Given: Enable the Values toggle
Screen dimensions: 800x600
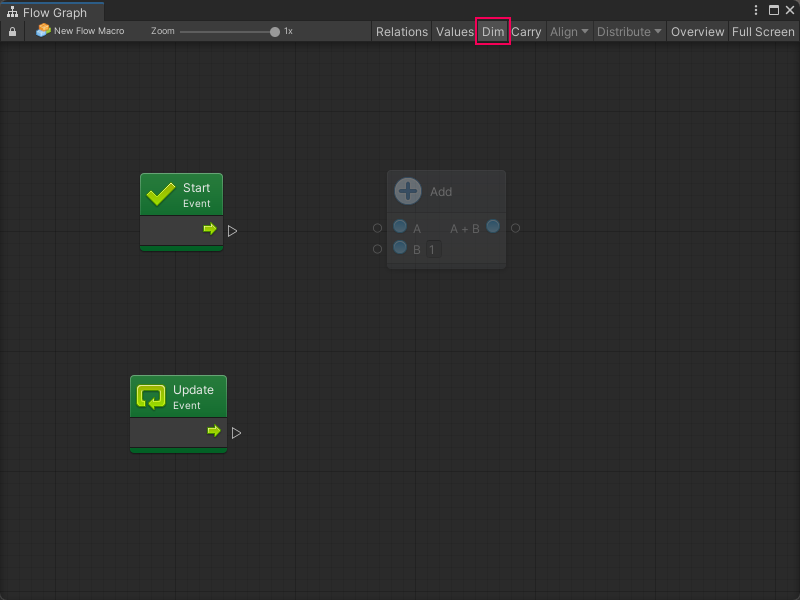Looking at the screenshot, I should [455, 32].
